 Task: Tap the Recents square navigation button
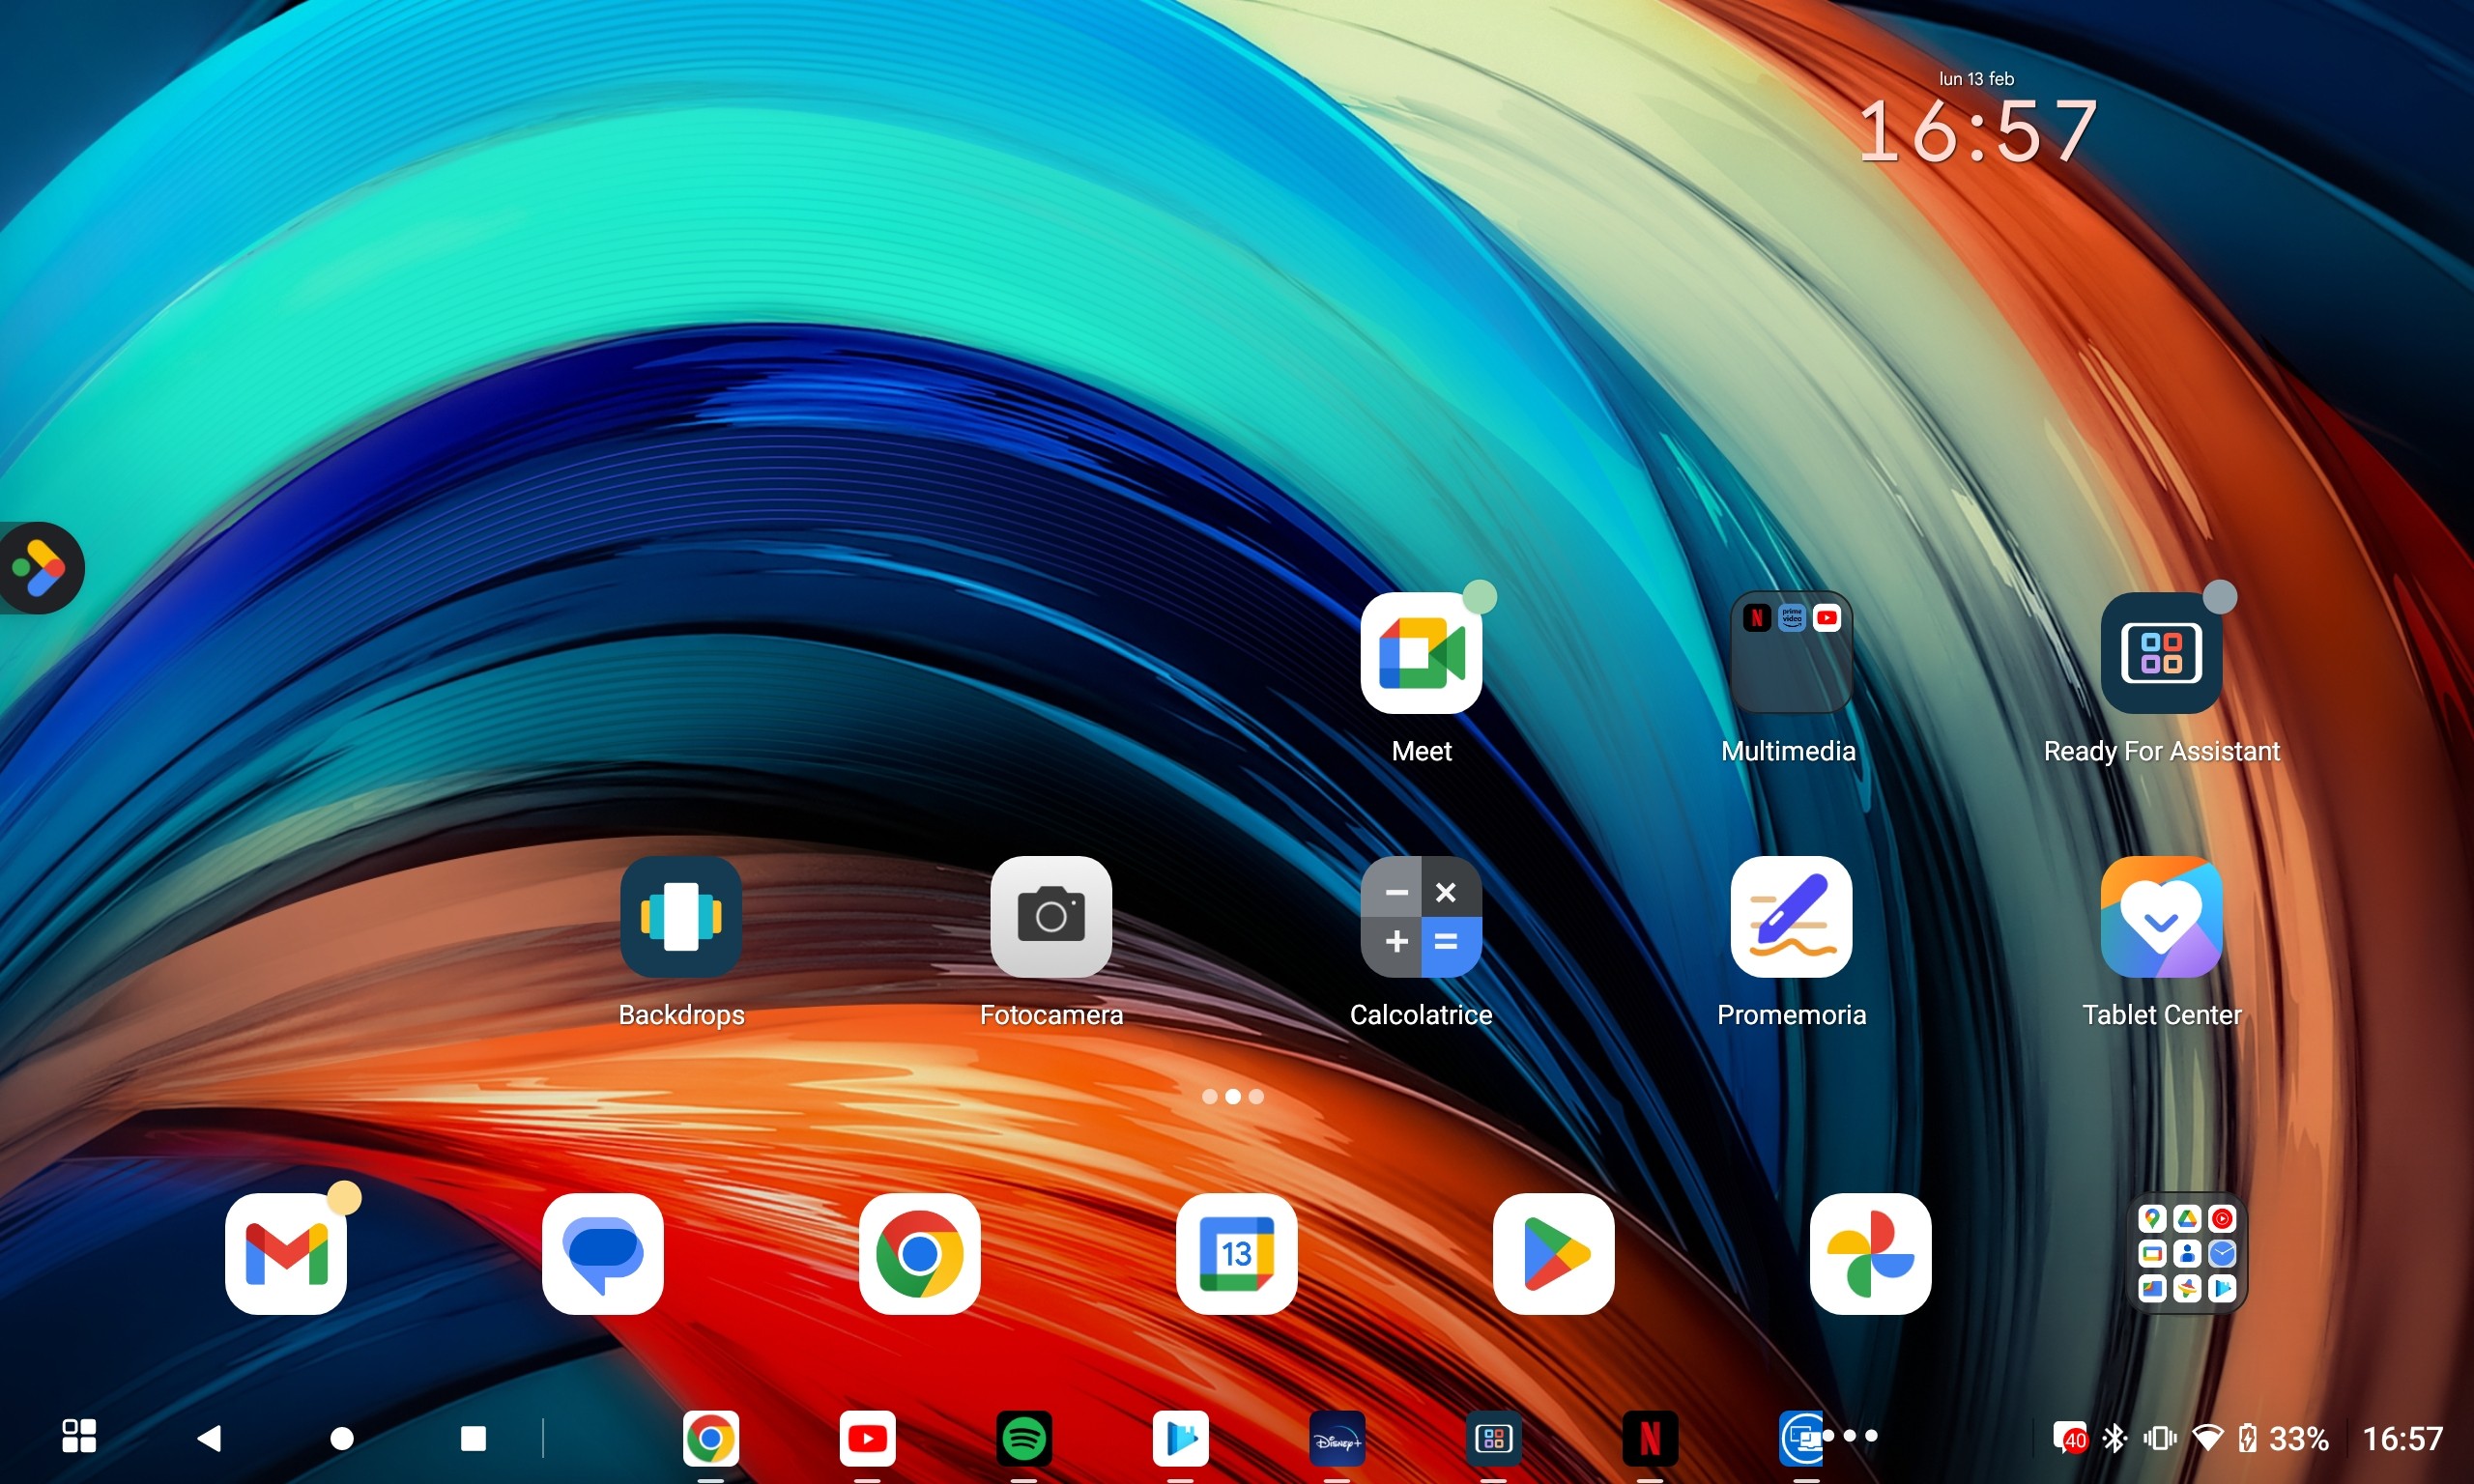coord(473,1438)
